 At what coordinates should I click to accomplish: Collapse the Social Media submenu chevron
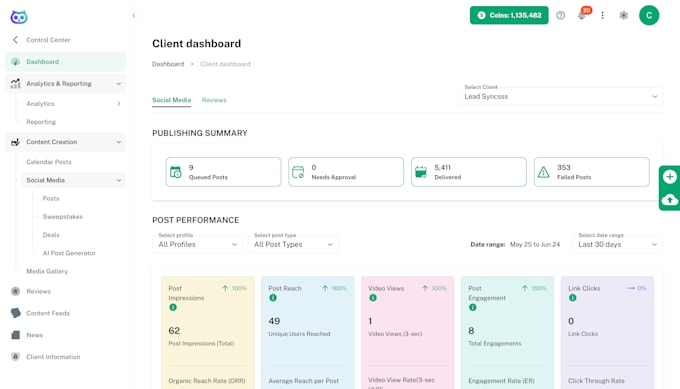tap(119, 180)
